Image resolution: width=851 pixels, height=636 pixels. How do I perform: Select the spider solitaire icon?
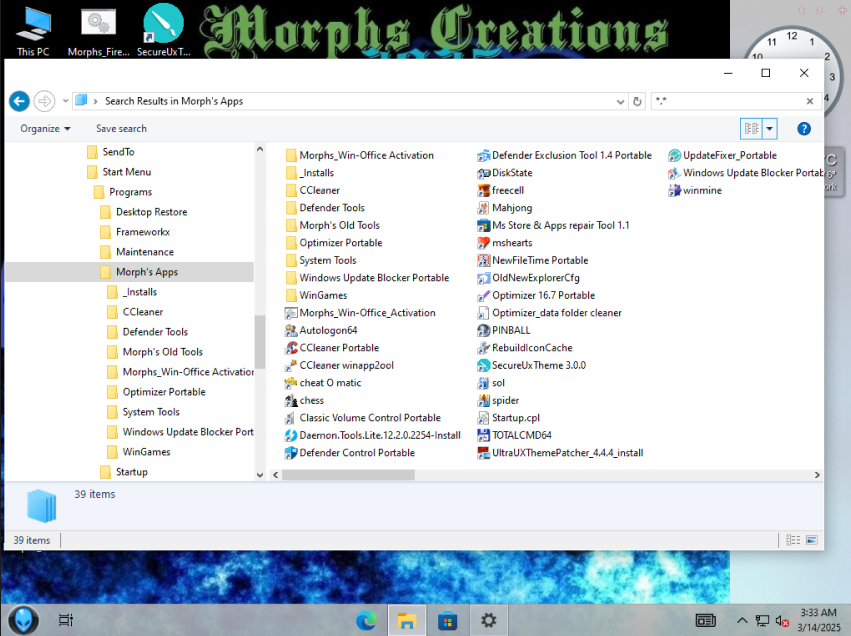click(483, 400)
